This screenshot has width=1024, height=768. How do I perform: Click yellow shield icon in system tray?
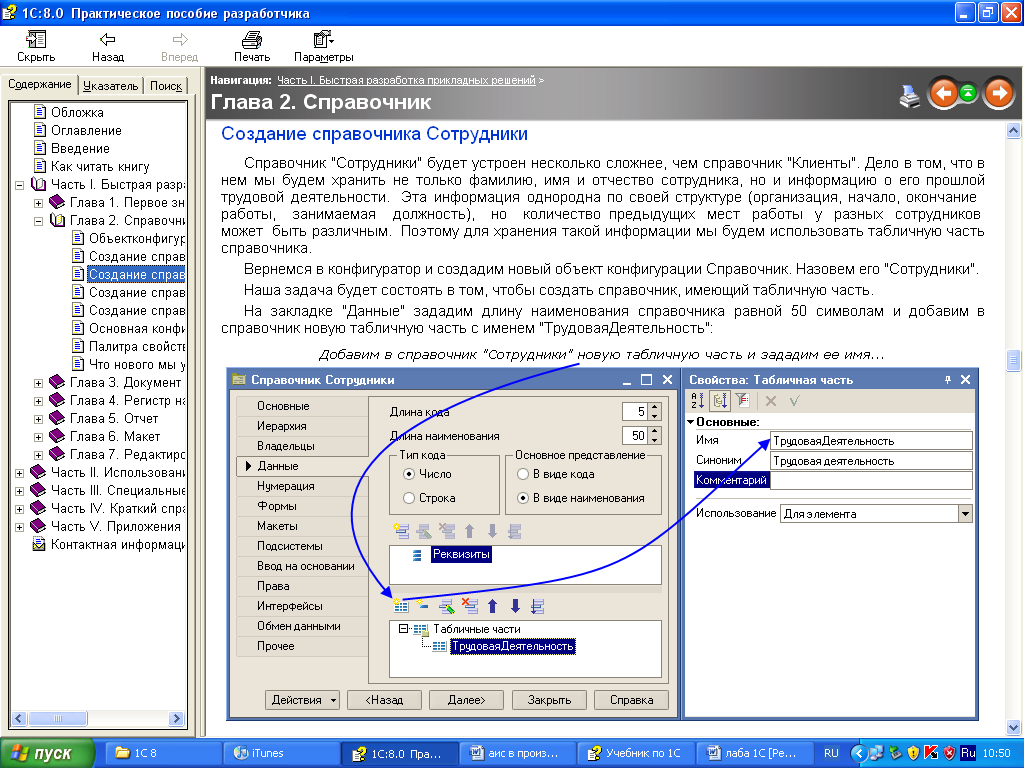(x=914, y=753)
